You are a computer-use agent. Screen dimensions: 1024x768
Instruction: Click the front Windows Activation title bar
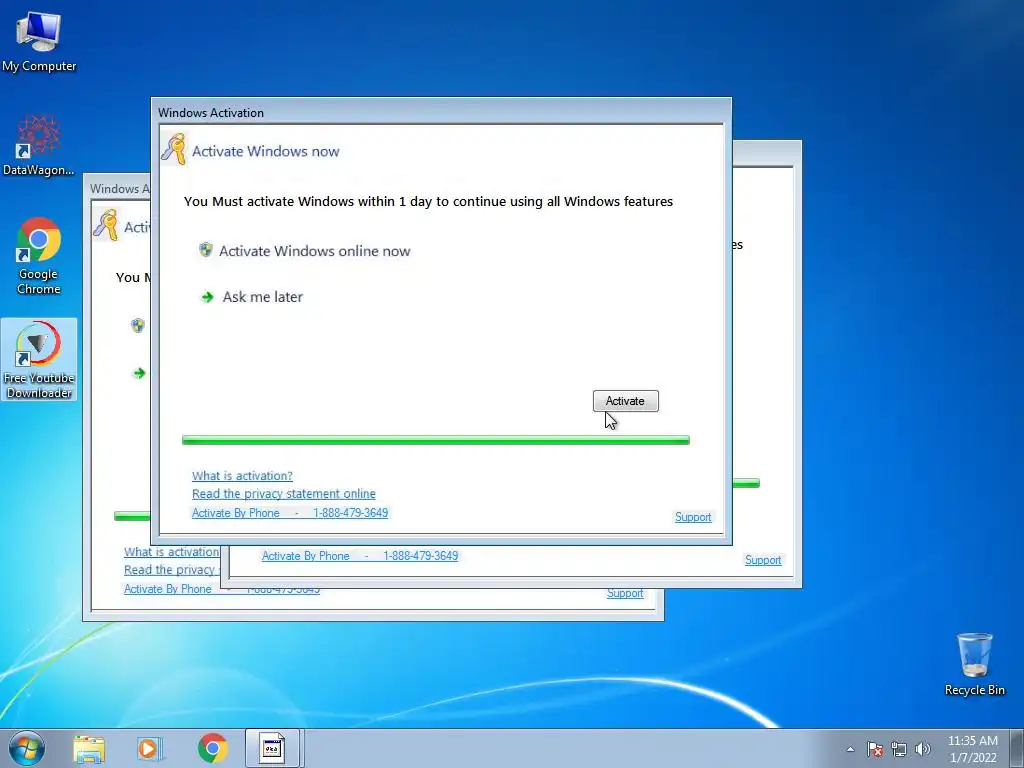pyautogui.click(x=441, y=112)
